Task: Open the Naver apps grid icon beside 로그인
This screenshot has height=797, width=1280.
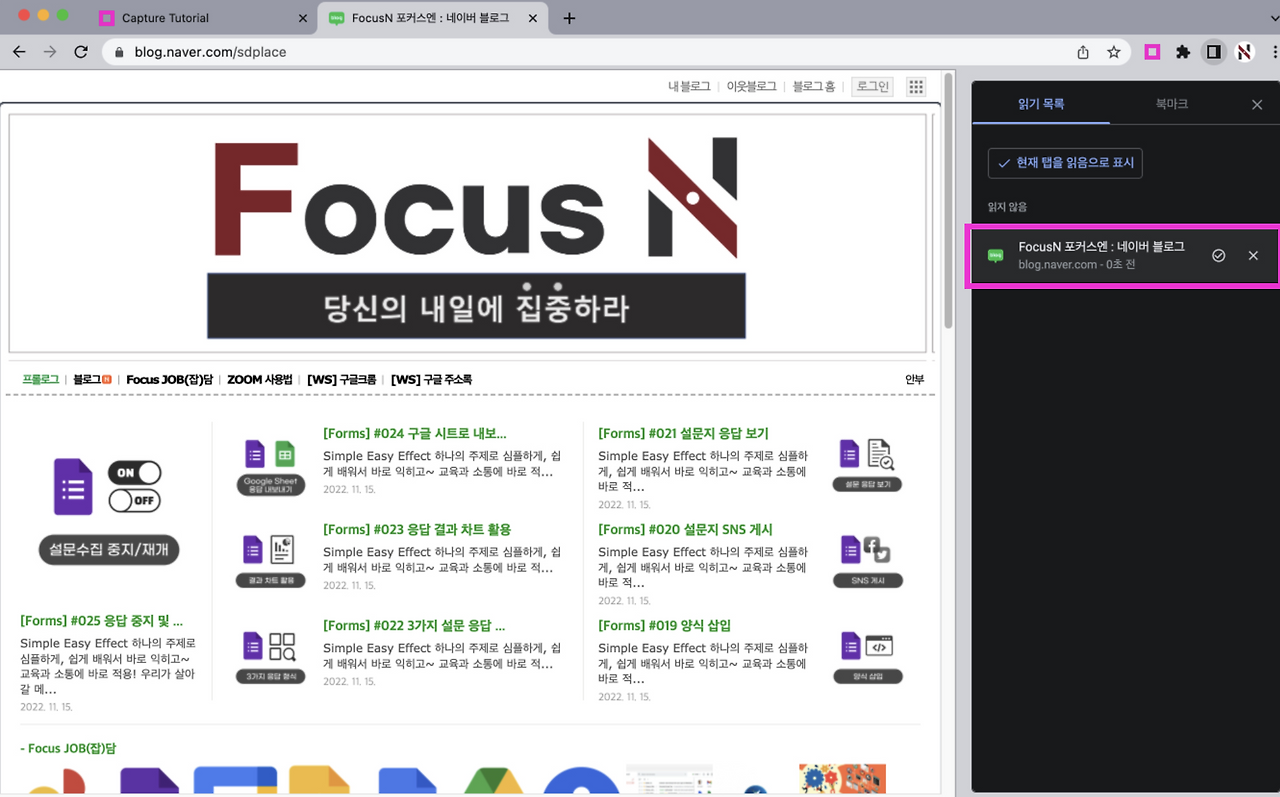Action: 915,86
